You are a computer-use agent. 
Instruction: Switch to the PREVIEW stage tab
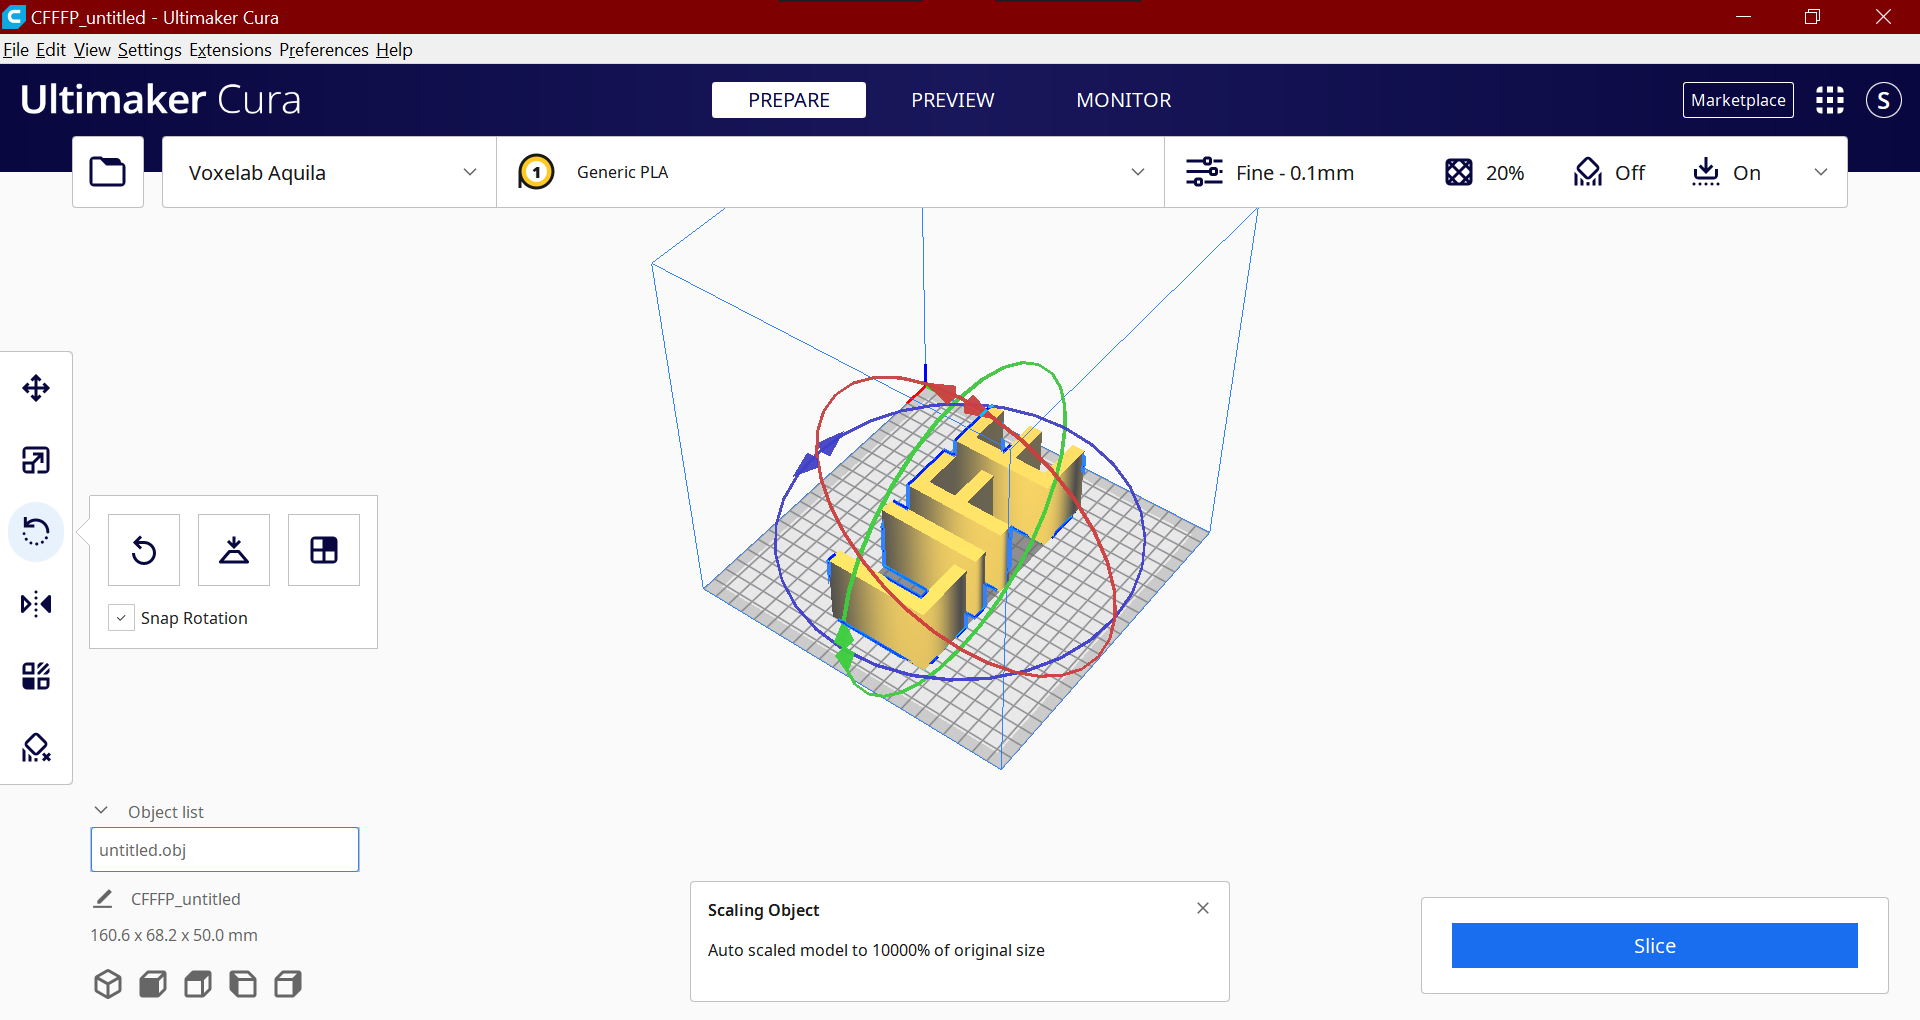pyautogui.click(x=953, y=100)
